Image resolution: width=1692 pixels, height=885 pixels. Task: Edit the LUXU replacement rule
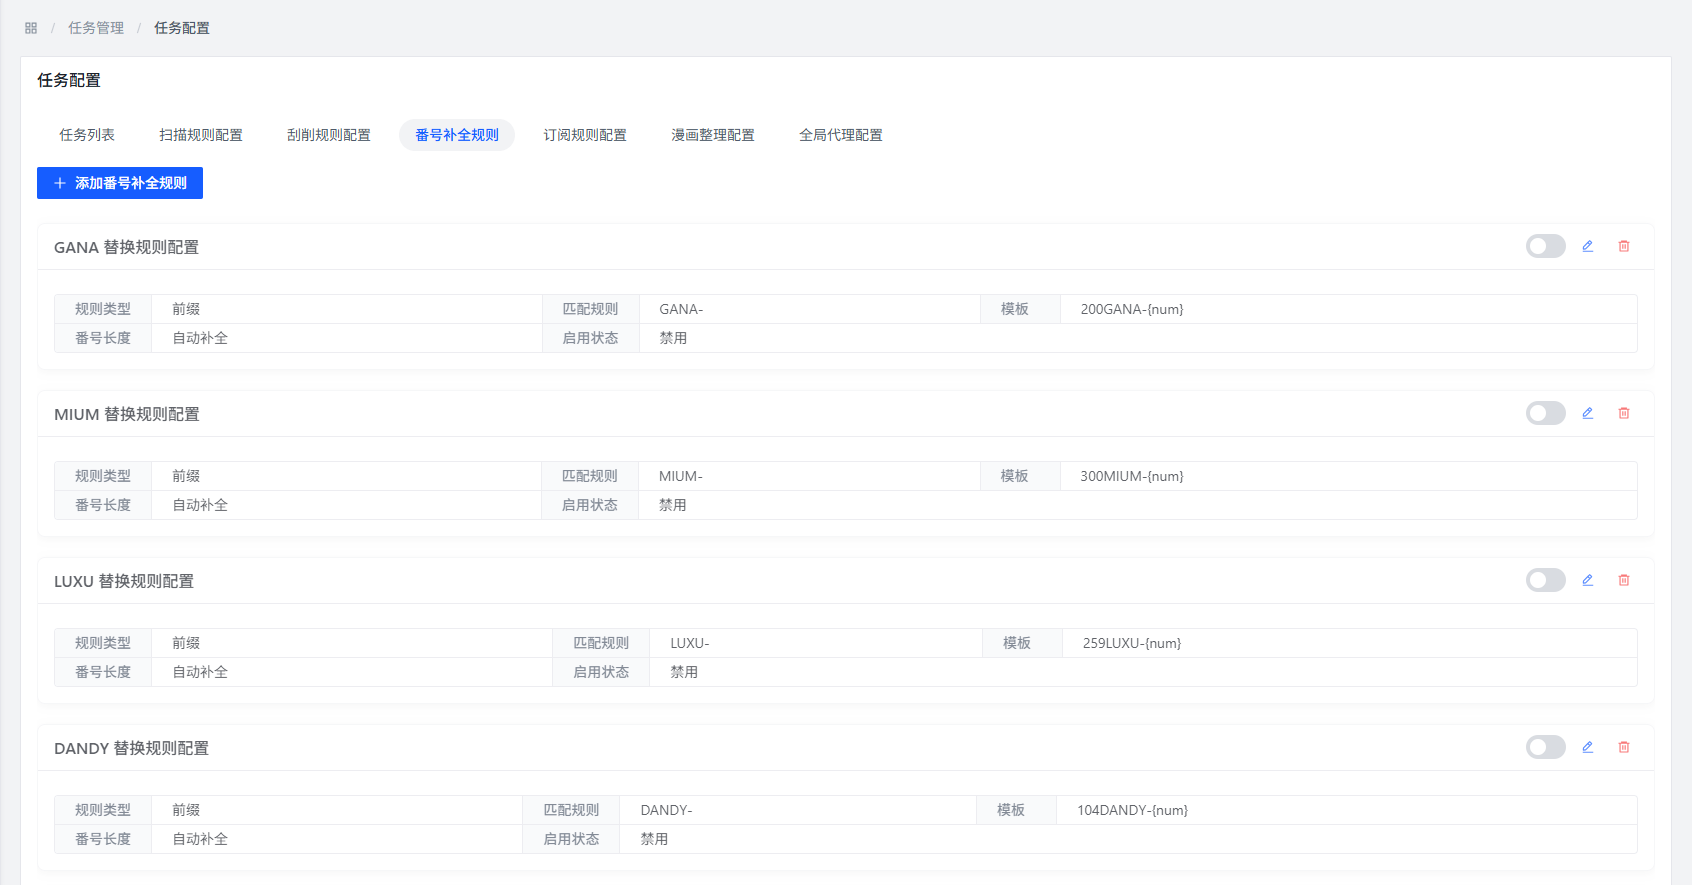1587,580
